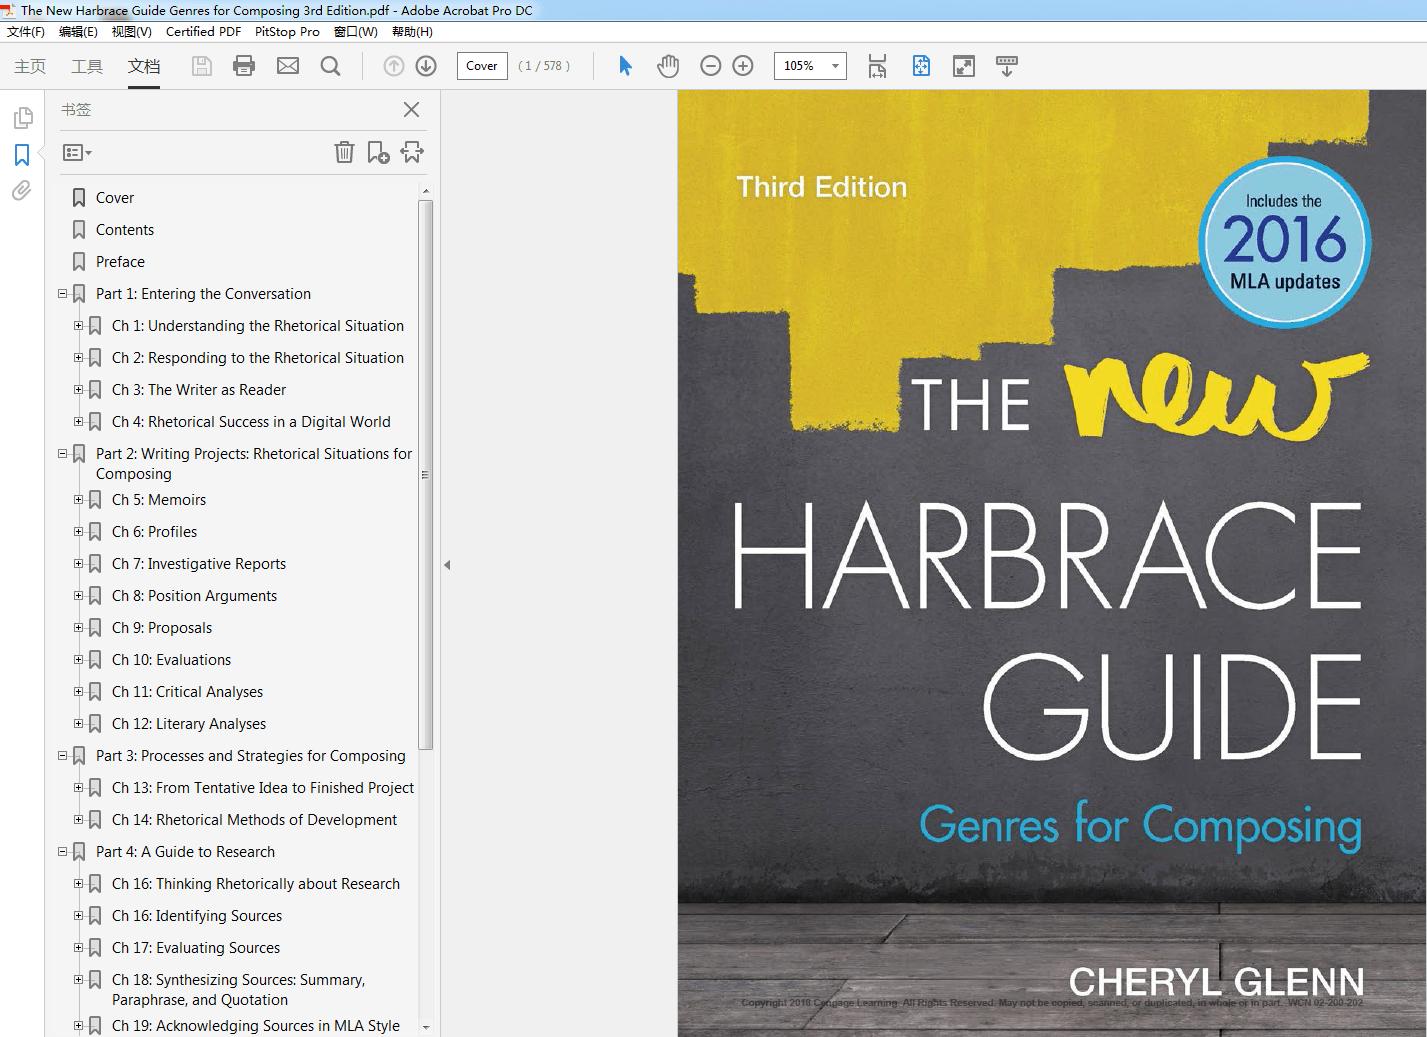
Task: Add a new bookmark icon
Action: [x=378, y=152]
